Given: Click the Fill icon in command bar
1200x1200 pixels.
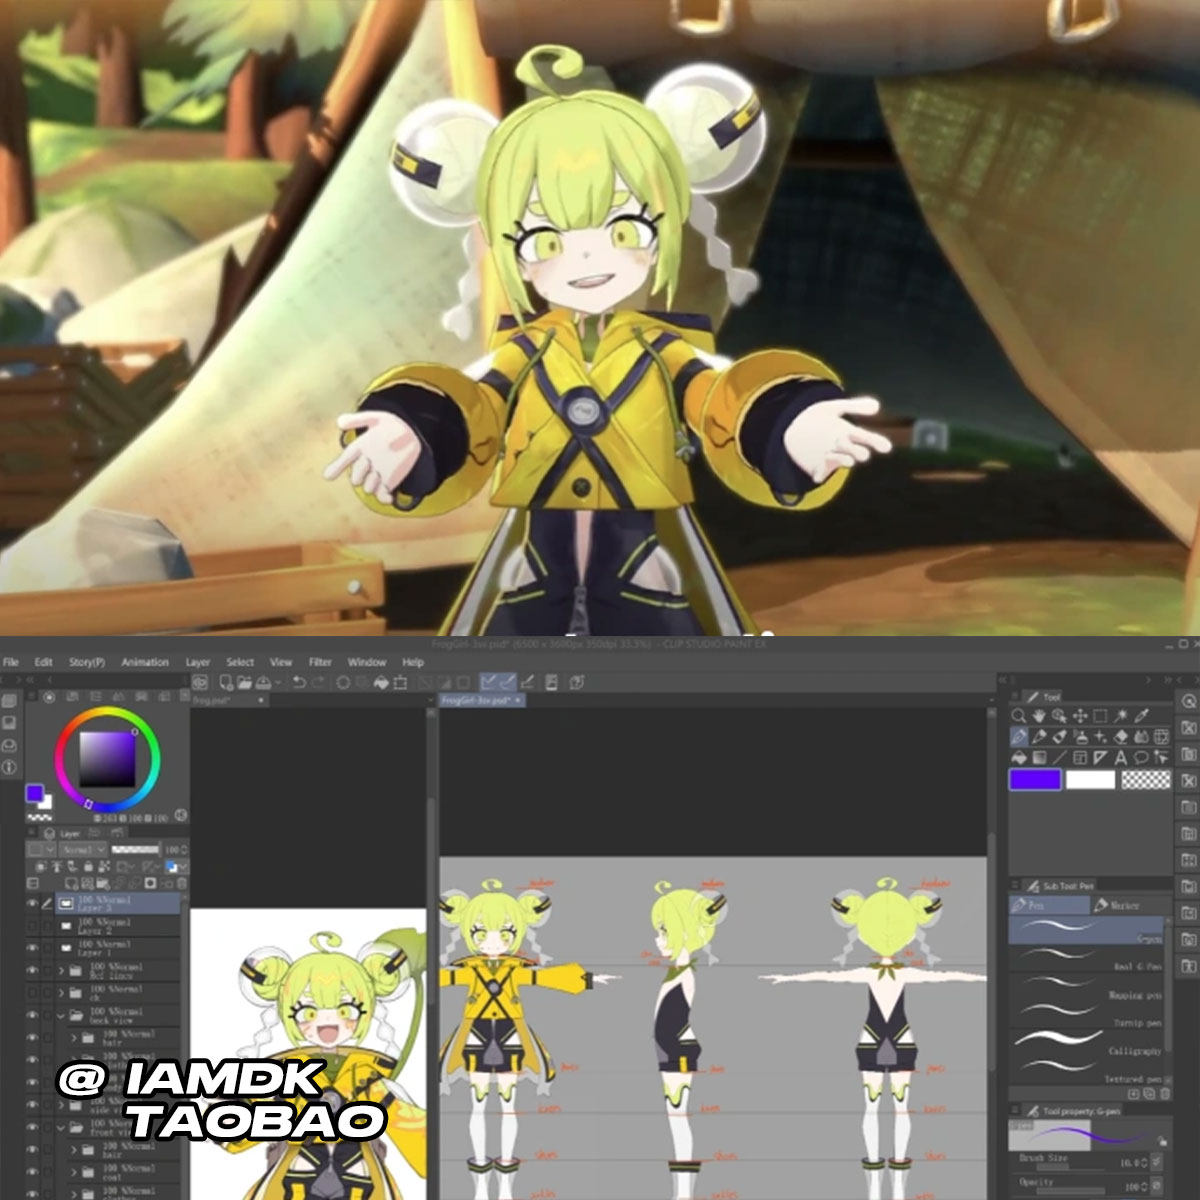Looking at the screenshot, I should (381, 682).
